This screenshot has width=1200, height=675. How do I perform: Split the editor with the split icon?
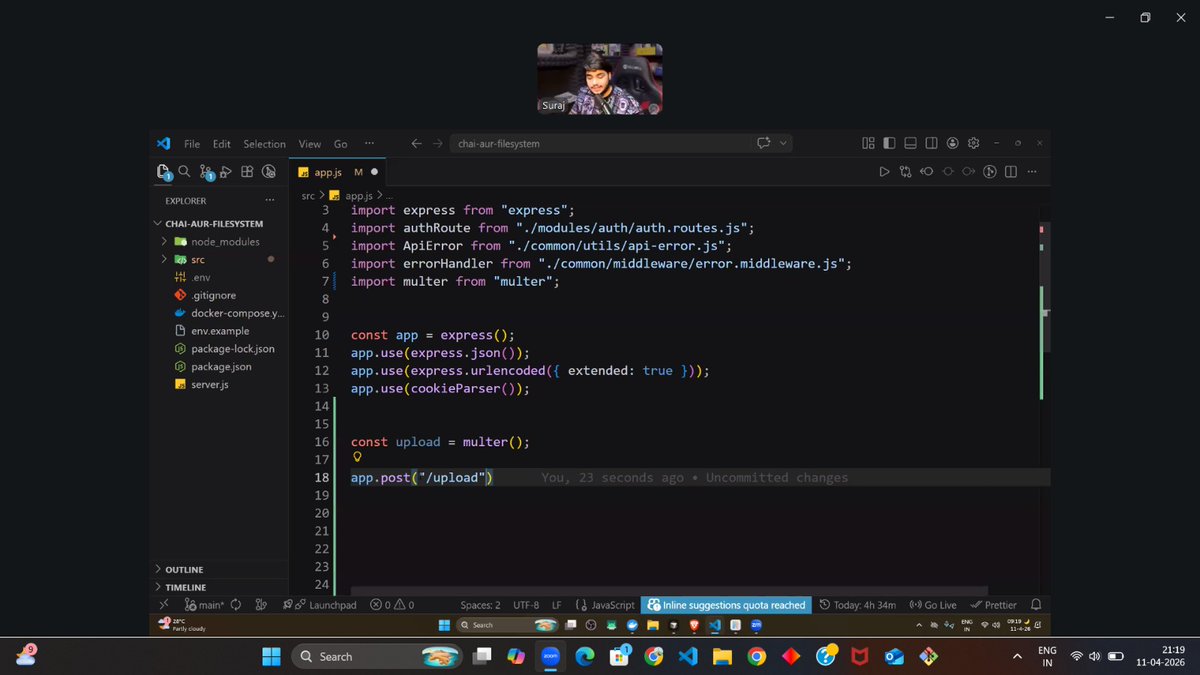click(1010, 171)
